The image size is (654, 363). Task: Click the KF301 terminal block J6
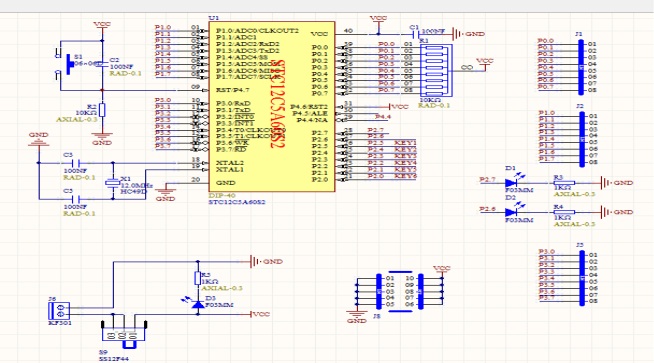click(x=59, y=311)
